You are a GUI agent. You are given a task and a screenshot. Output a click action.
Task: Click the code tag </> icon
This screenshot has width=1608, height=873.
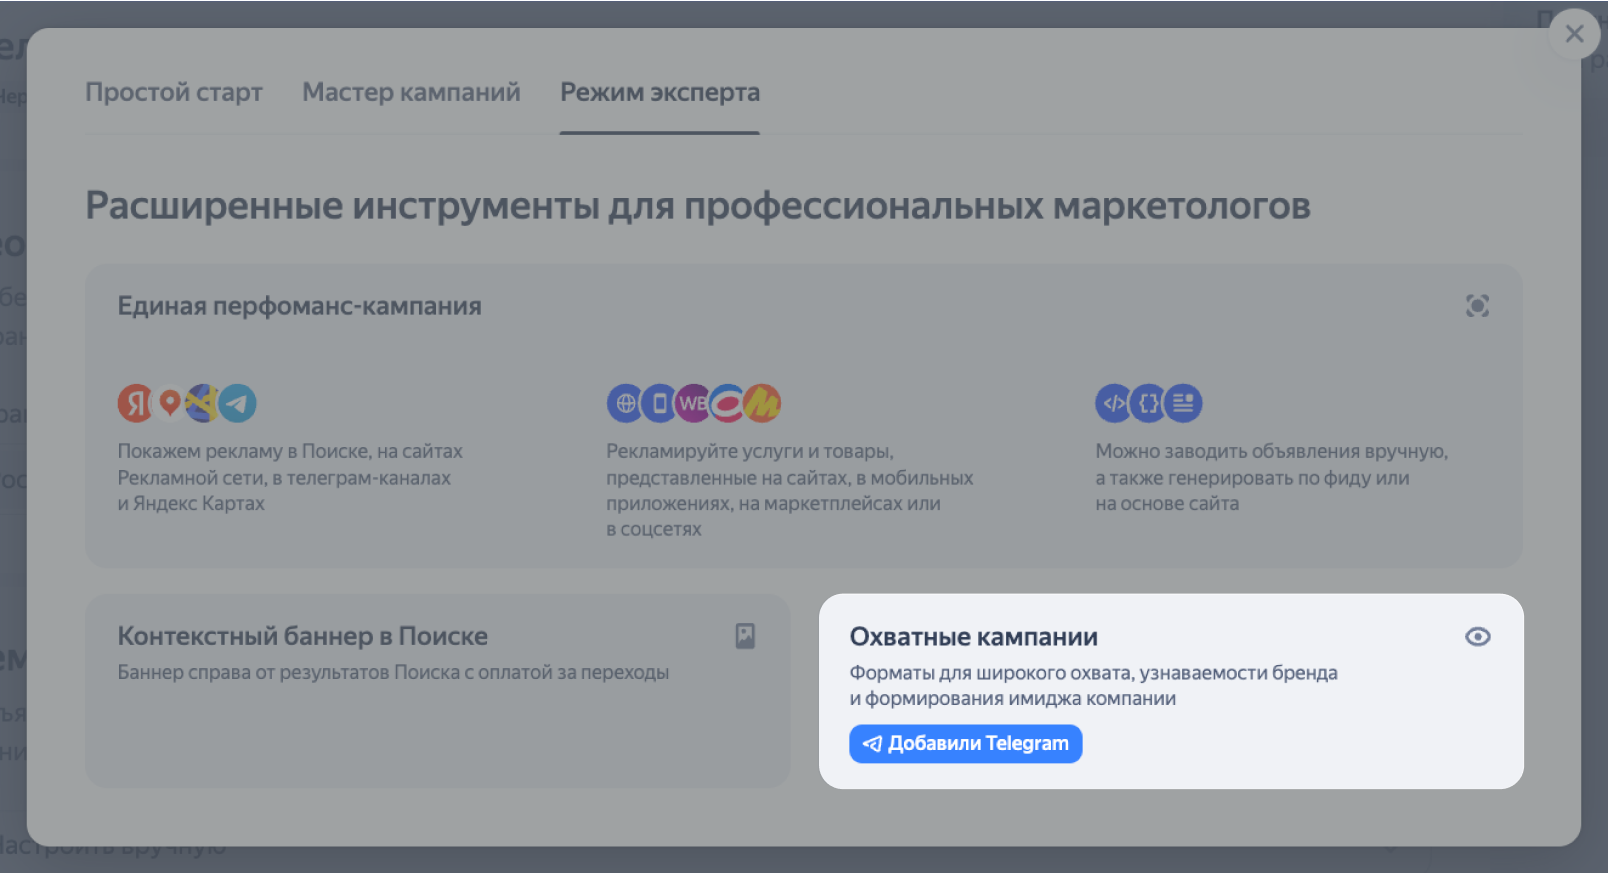1114,403
